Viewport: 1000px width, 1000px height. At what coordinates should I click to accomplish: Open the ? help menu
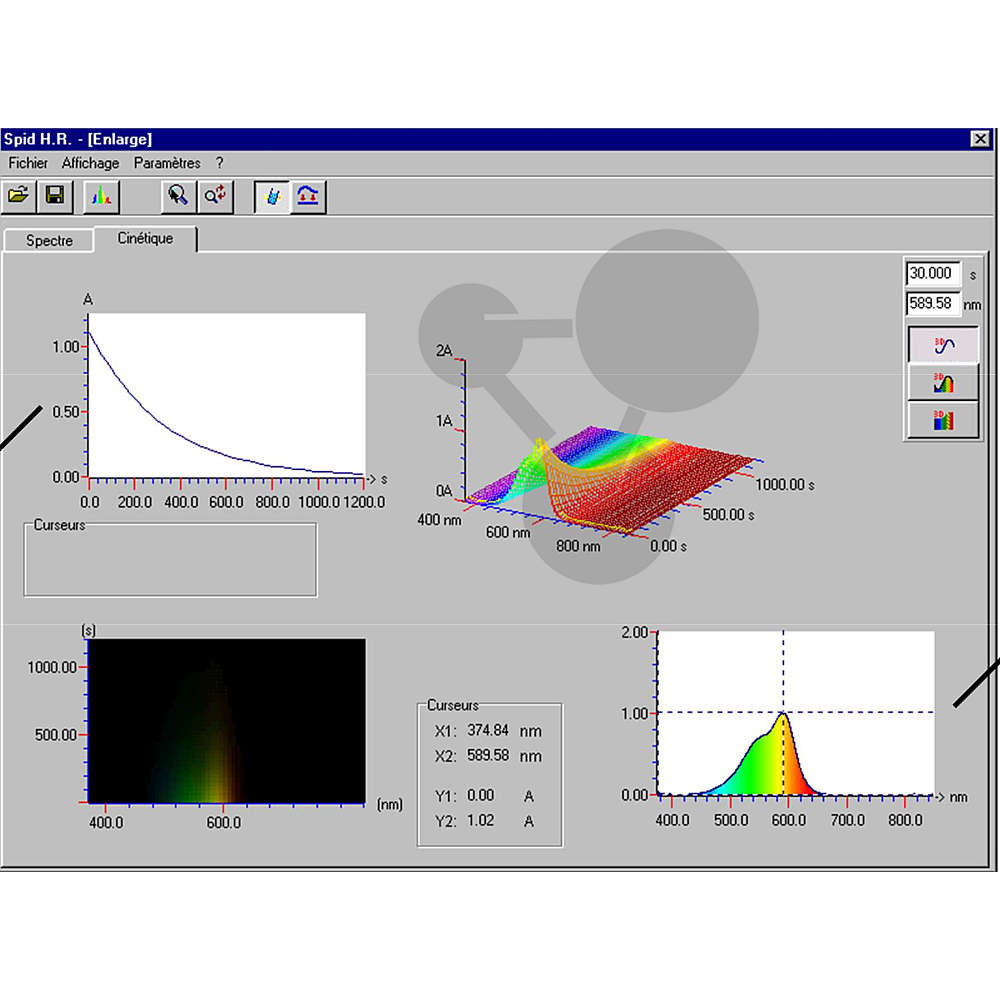(x=219, y=163)
